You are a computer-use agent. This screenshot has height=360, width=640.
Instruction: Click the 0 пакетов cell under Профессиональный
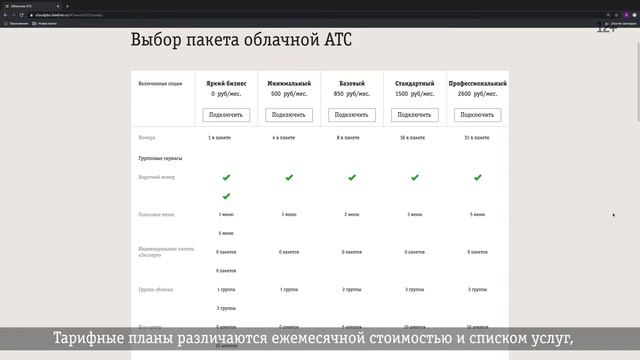[x=478, y=252]
